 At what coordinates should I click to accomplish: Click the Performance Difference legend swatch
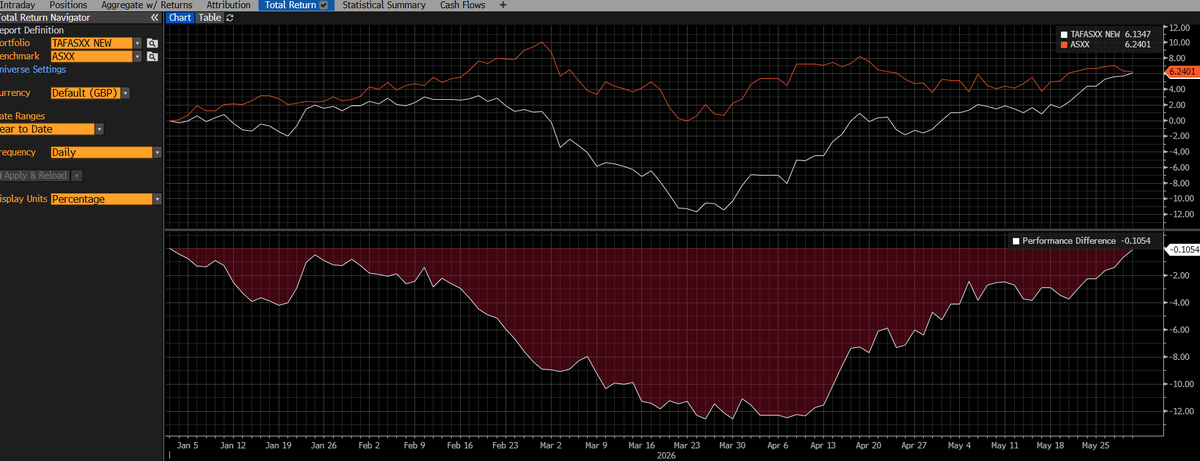[1016, 241]
